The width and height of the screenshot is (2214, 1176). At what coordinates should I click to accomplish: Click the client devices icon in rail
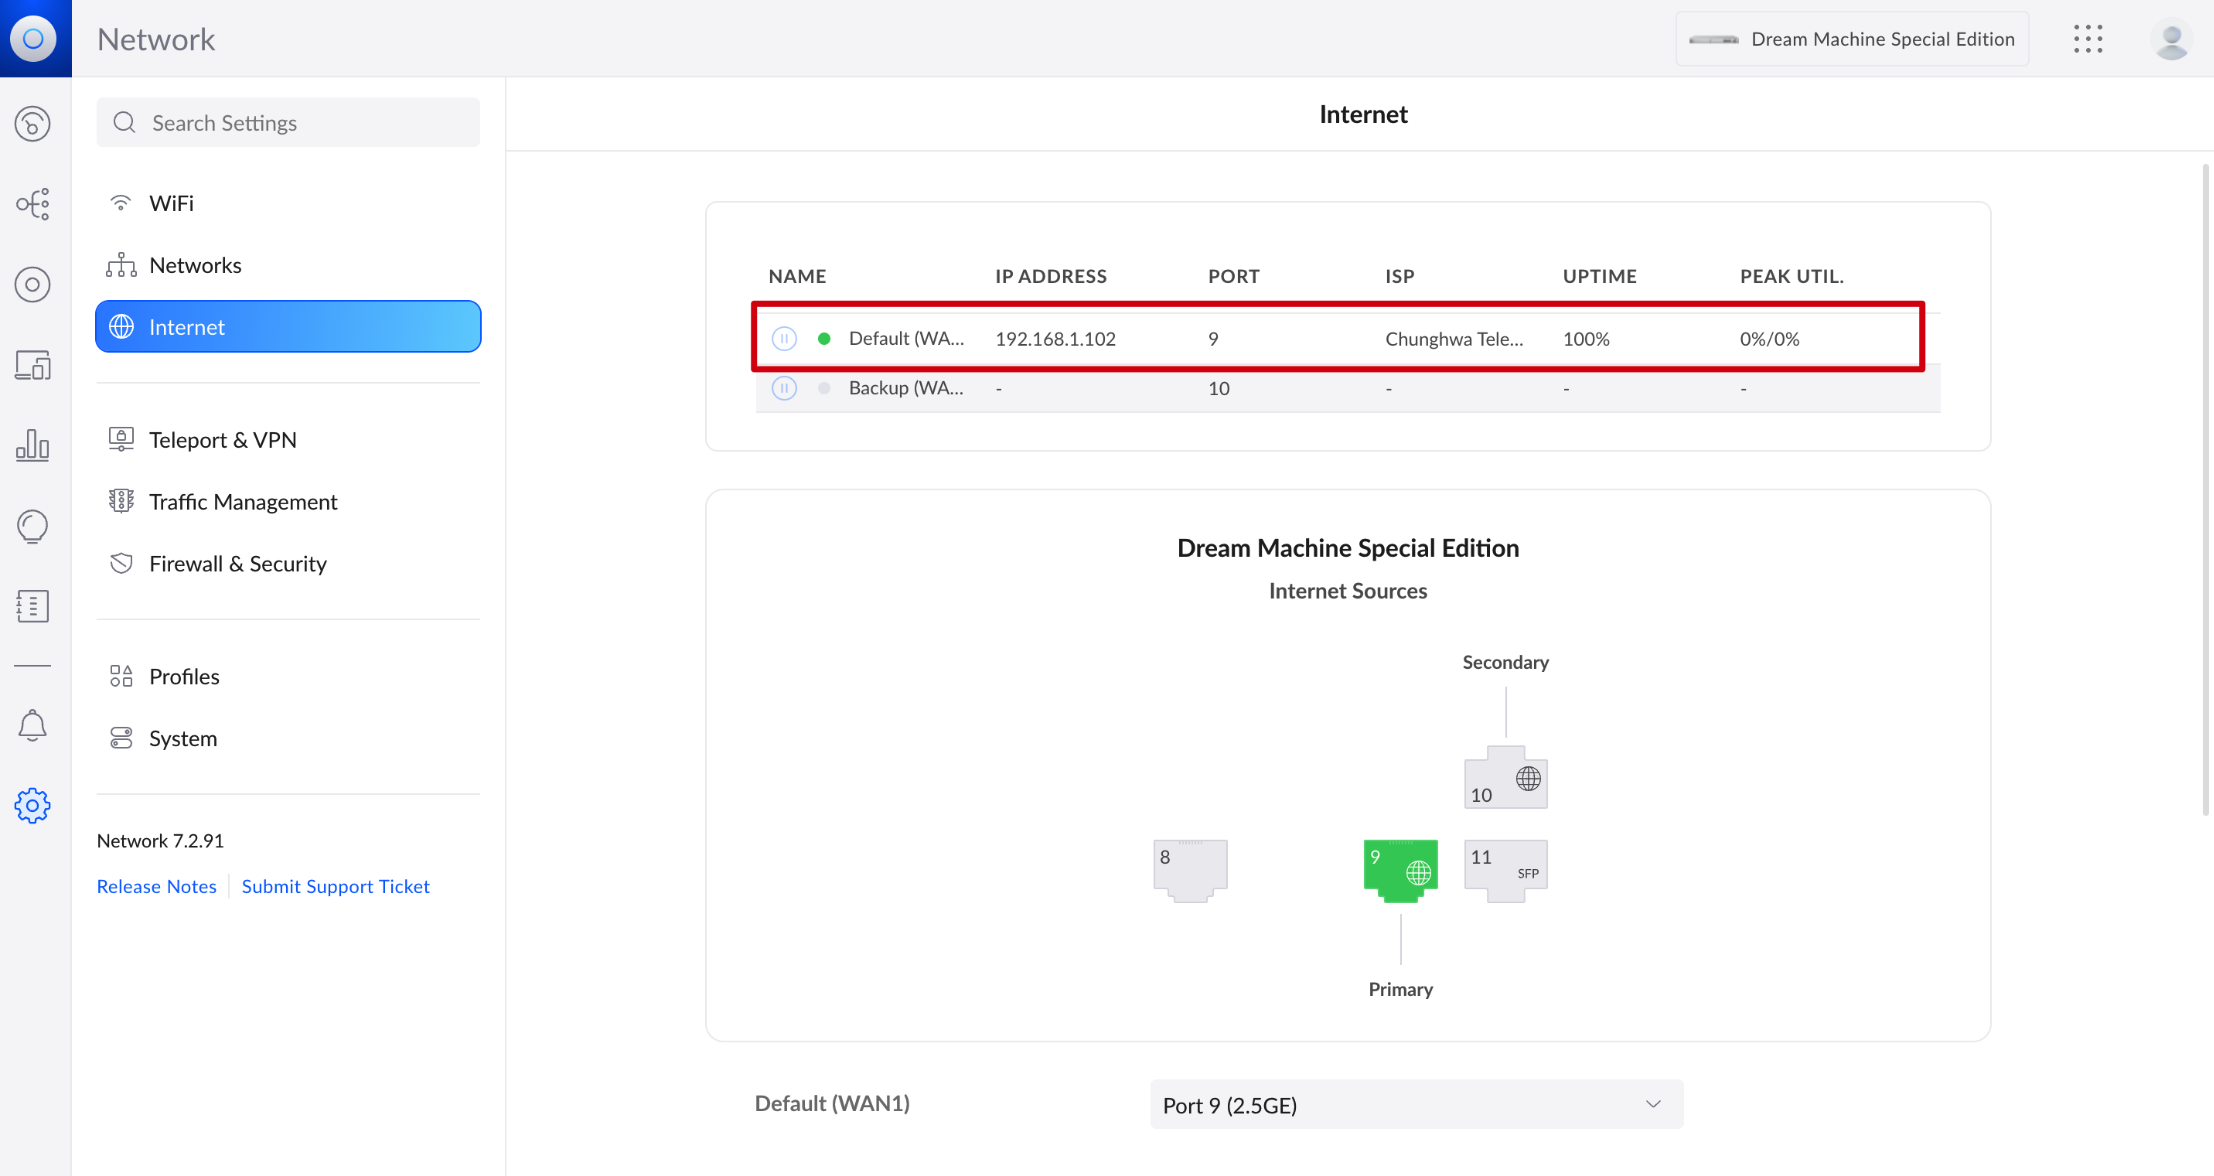point(32,365)
